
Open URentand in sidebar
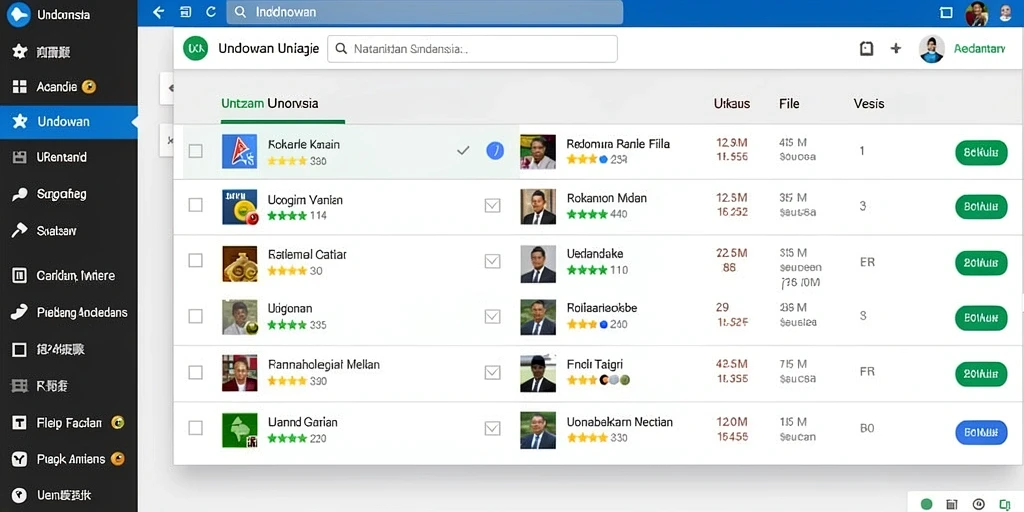click(69, 157)
